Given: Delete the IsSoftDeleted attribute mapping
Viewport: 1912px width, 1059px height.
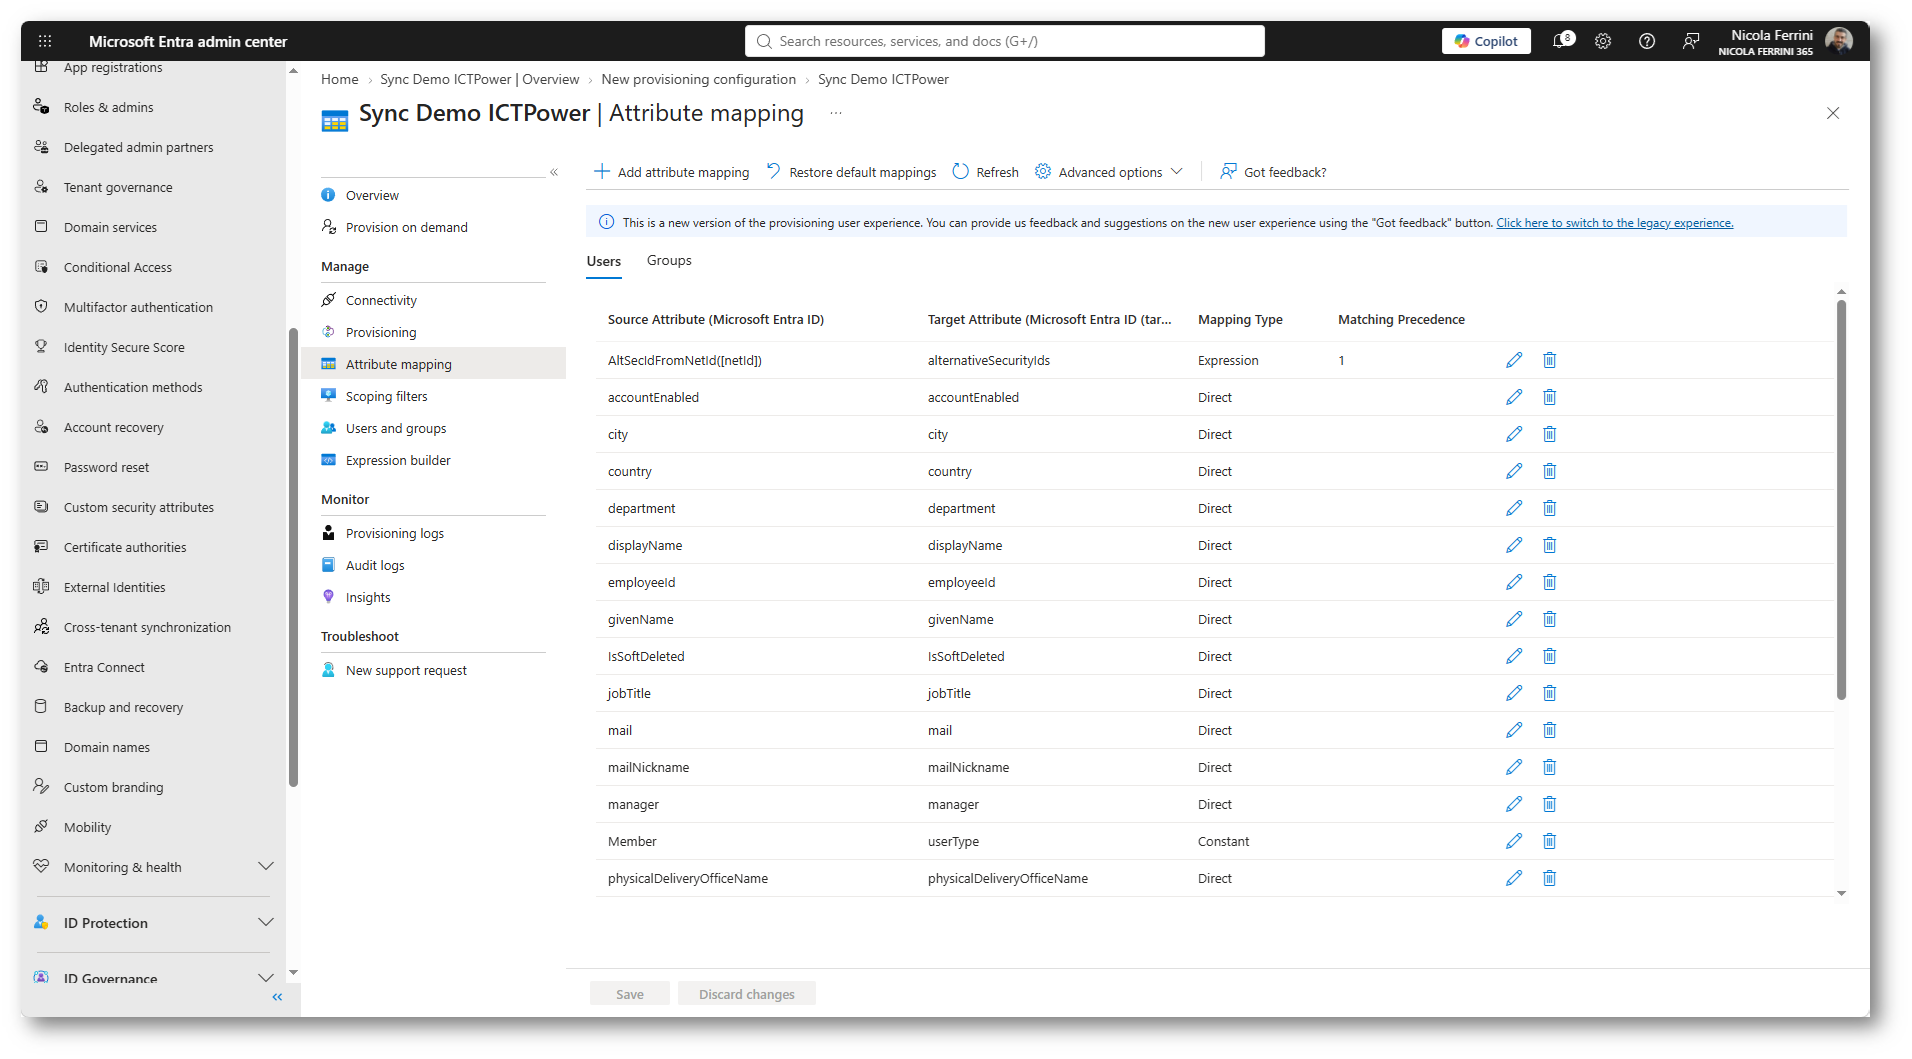Looking at the screenshot, I should [x=1549, y=656].
